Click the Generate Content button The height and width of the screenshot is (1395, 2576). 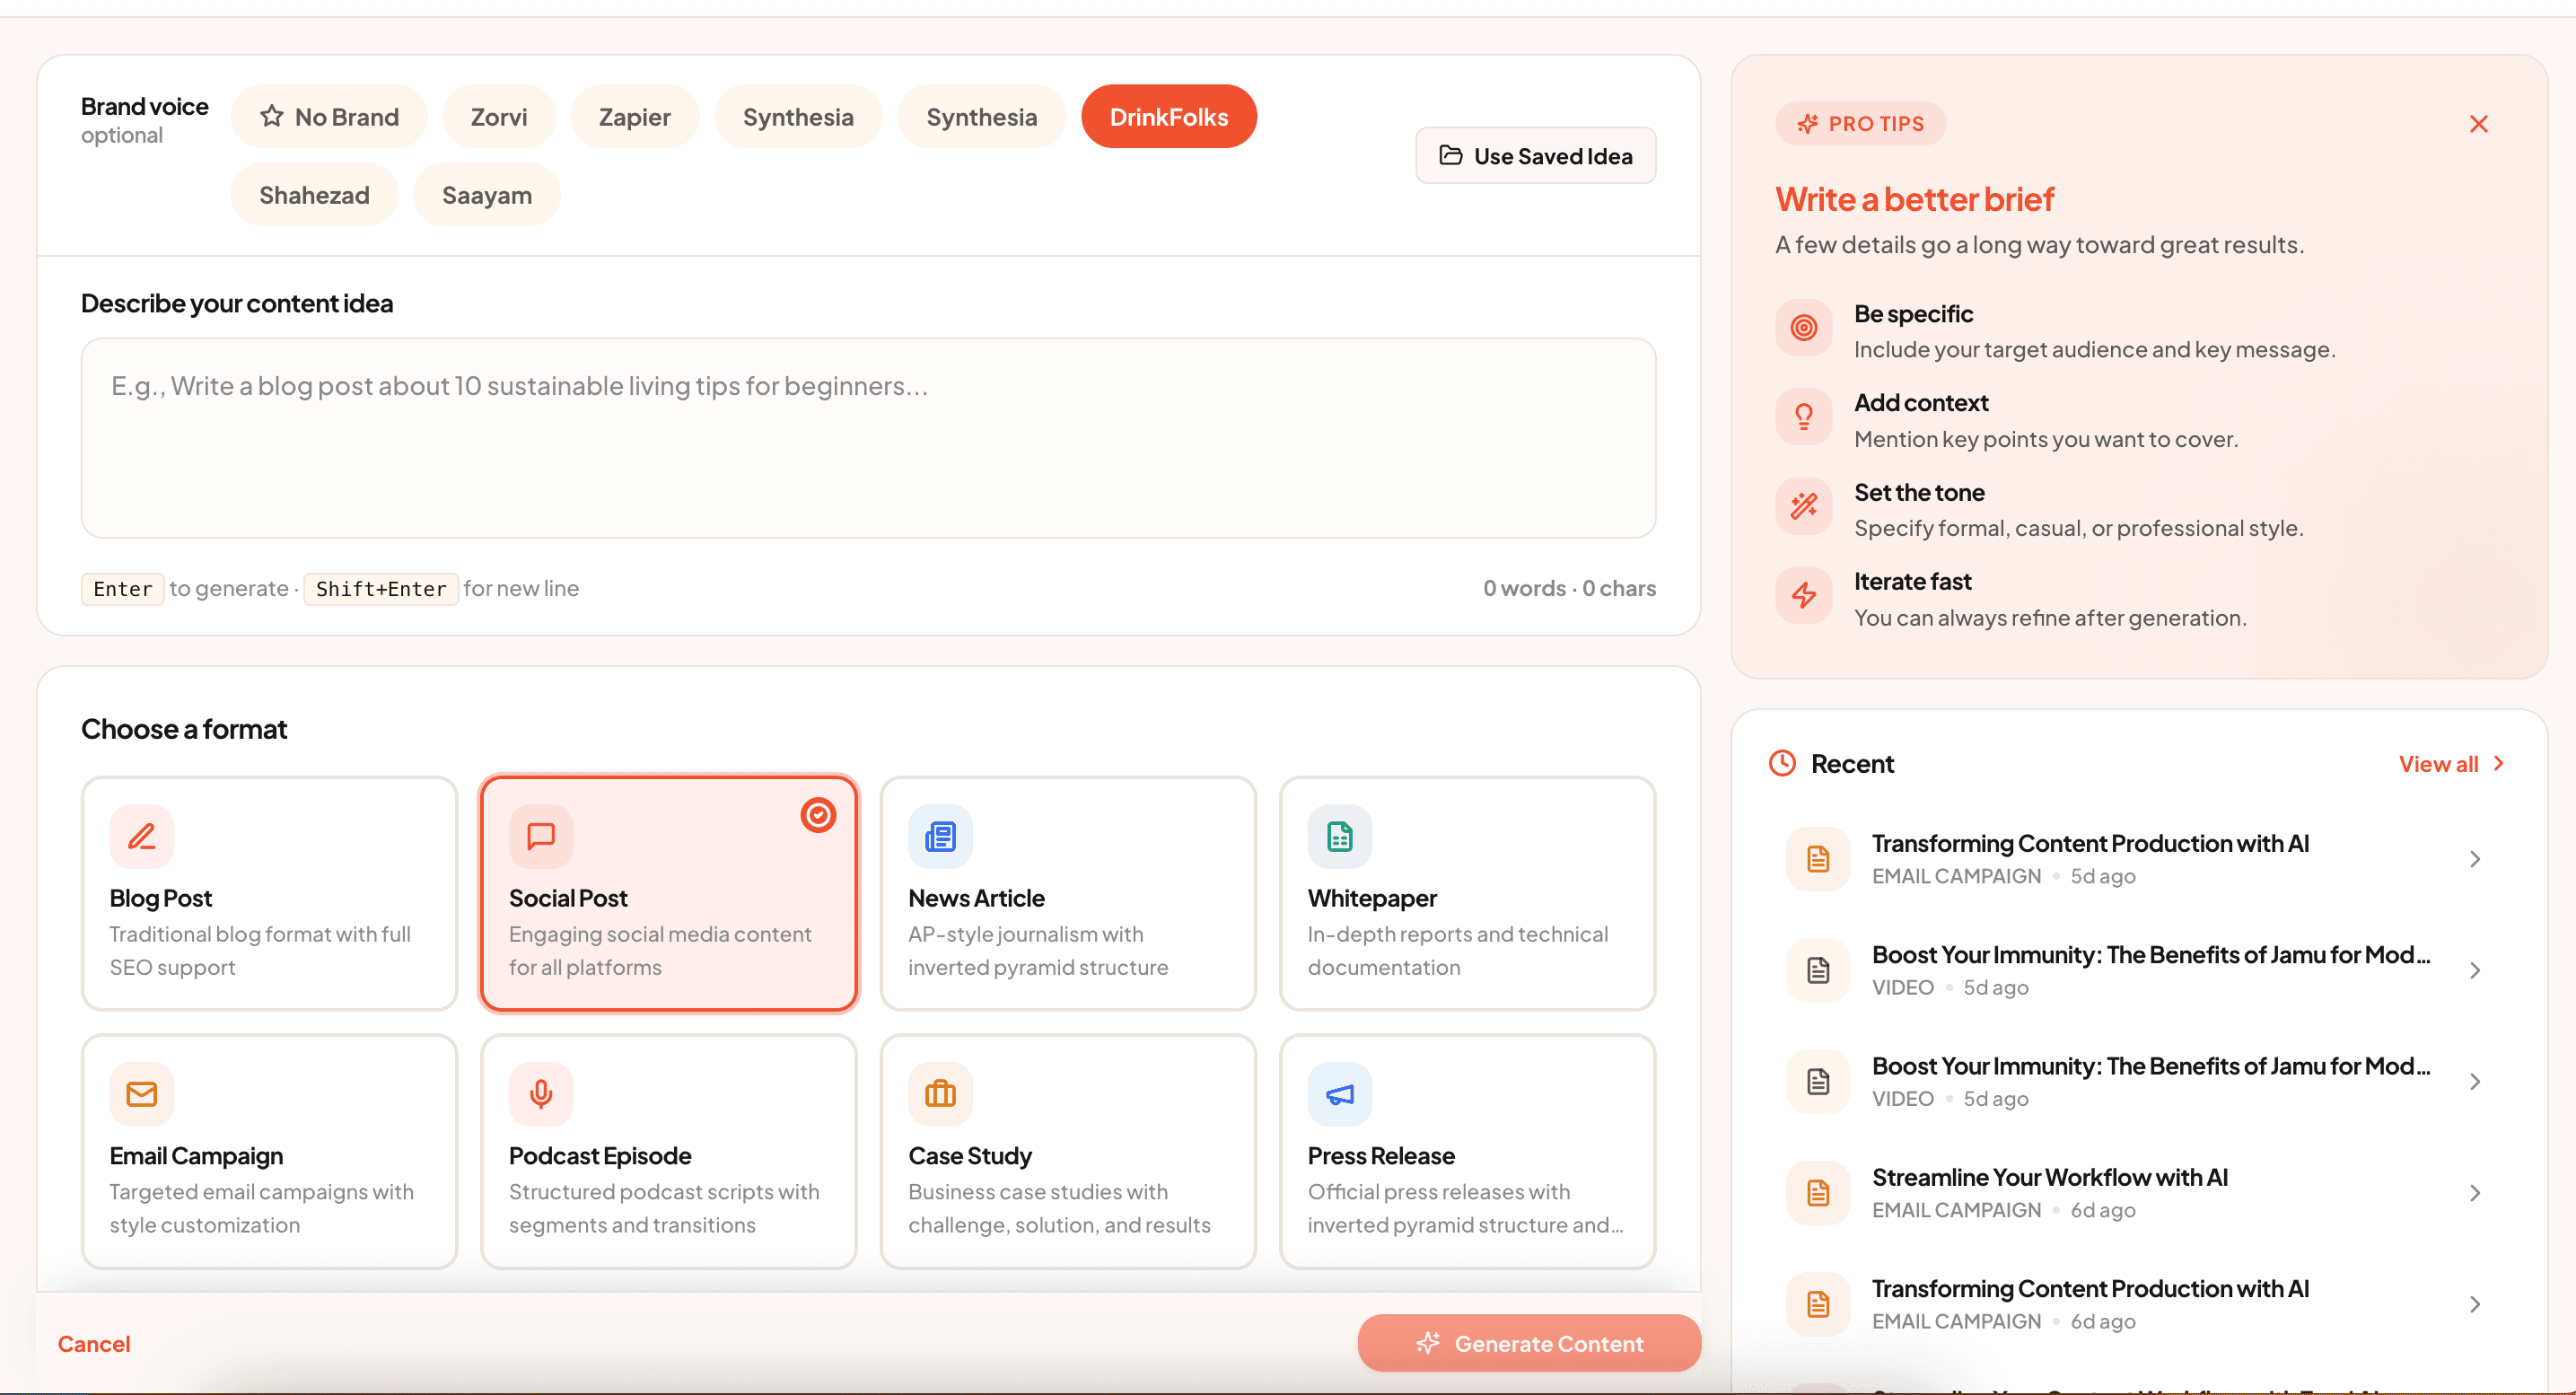[1529, 1344]
